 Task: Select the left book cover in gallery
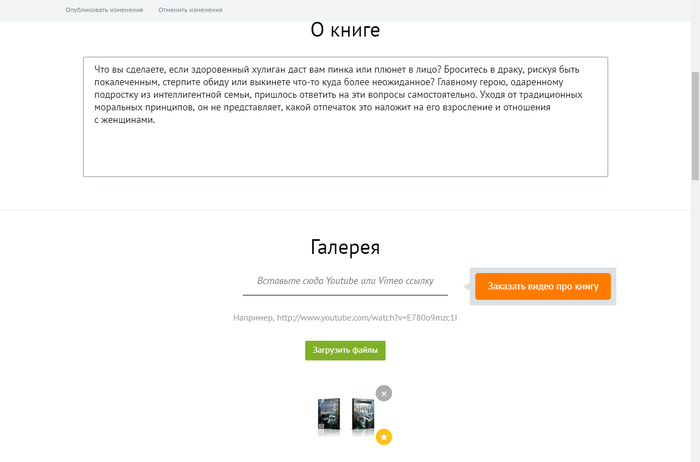click(x=328, y=415)
